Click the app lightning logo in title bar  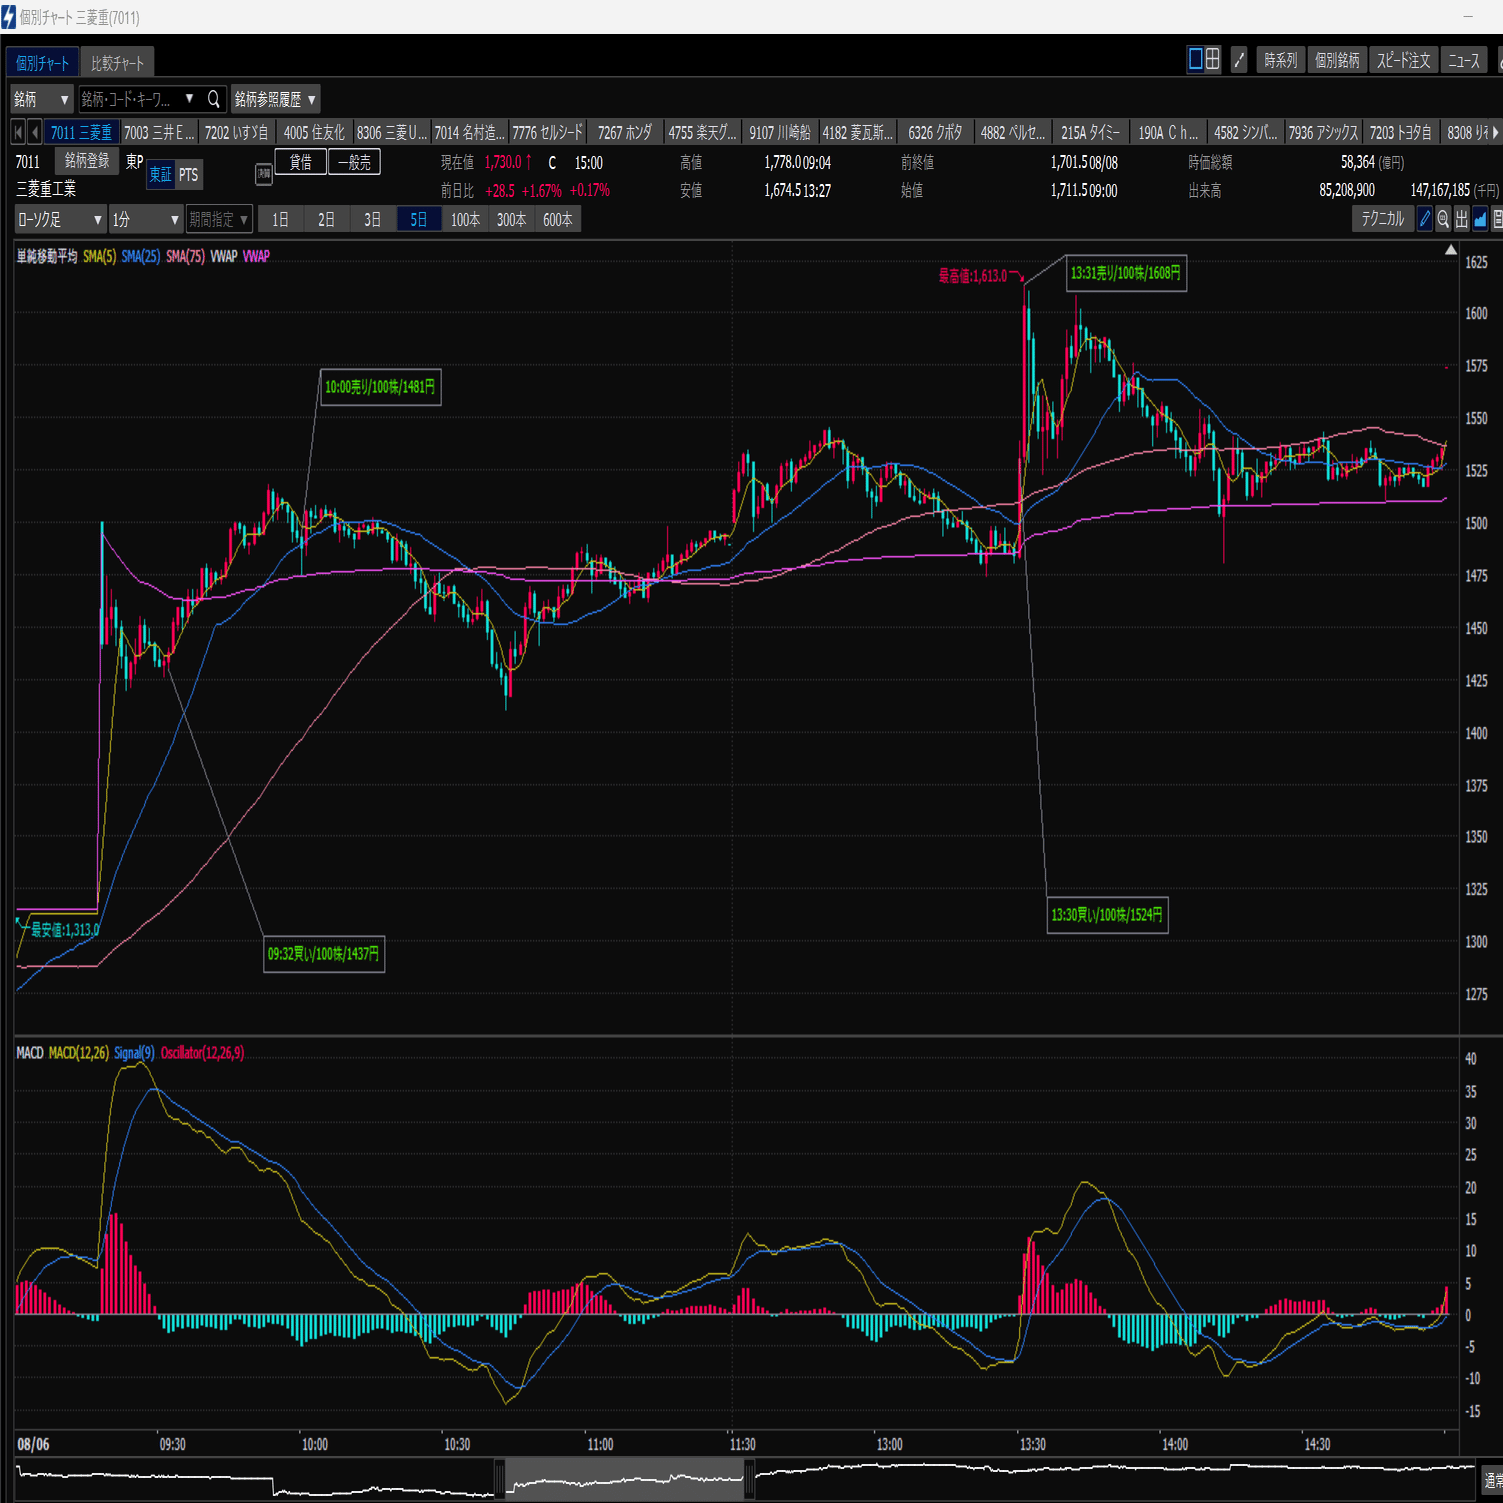(9, 17)
